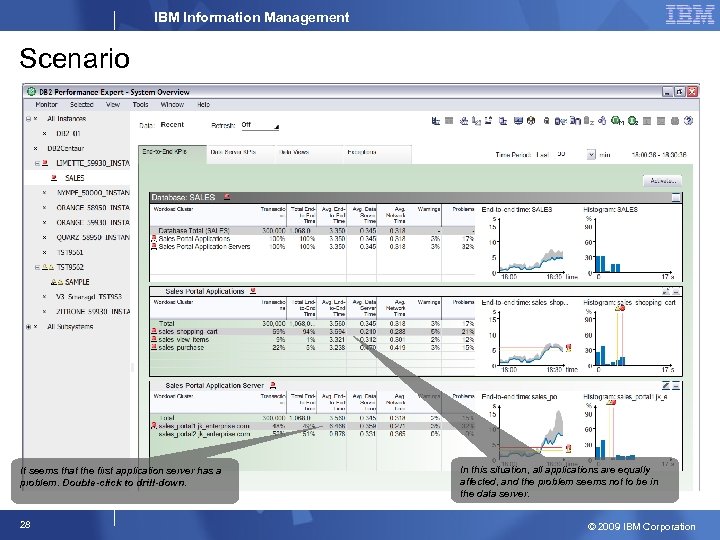The height and width of the screenshot is (540, 720).
Task: Click the alert icon of sales_shopping_cart row
Action: (154, 331)
